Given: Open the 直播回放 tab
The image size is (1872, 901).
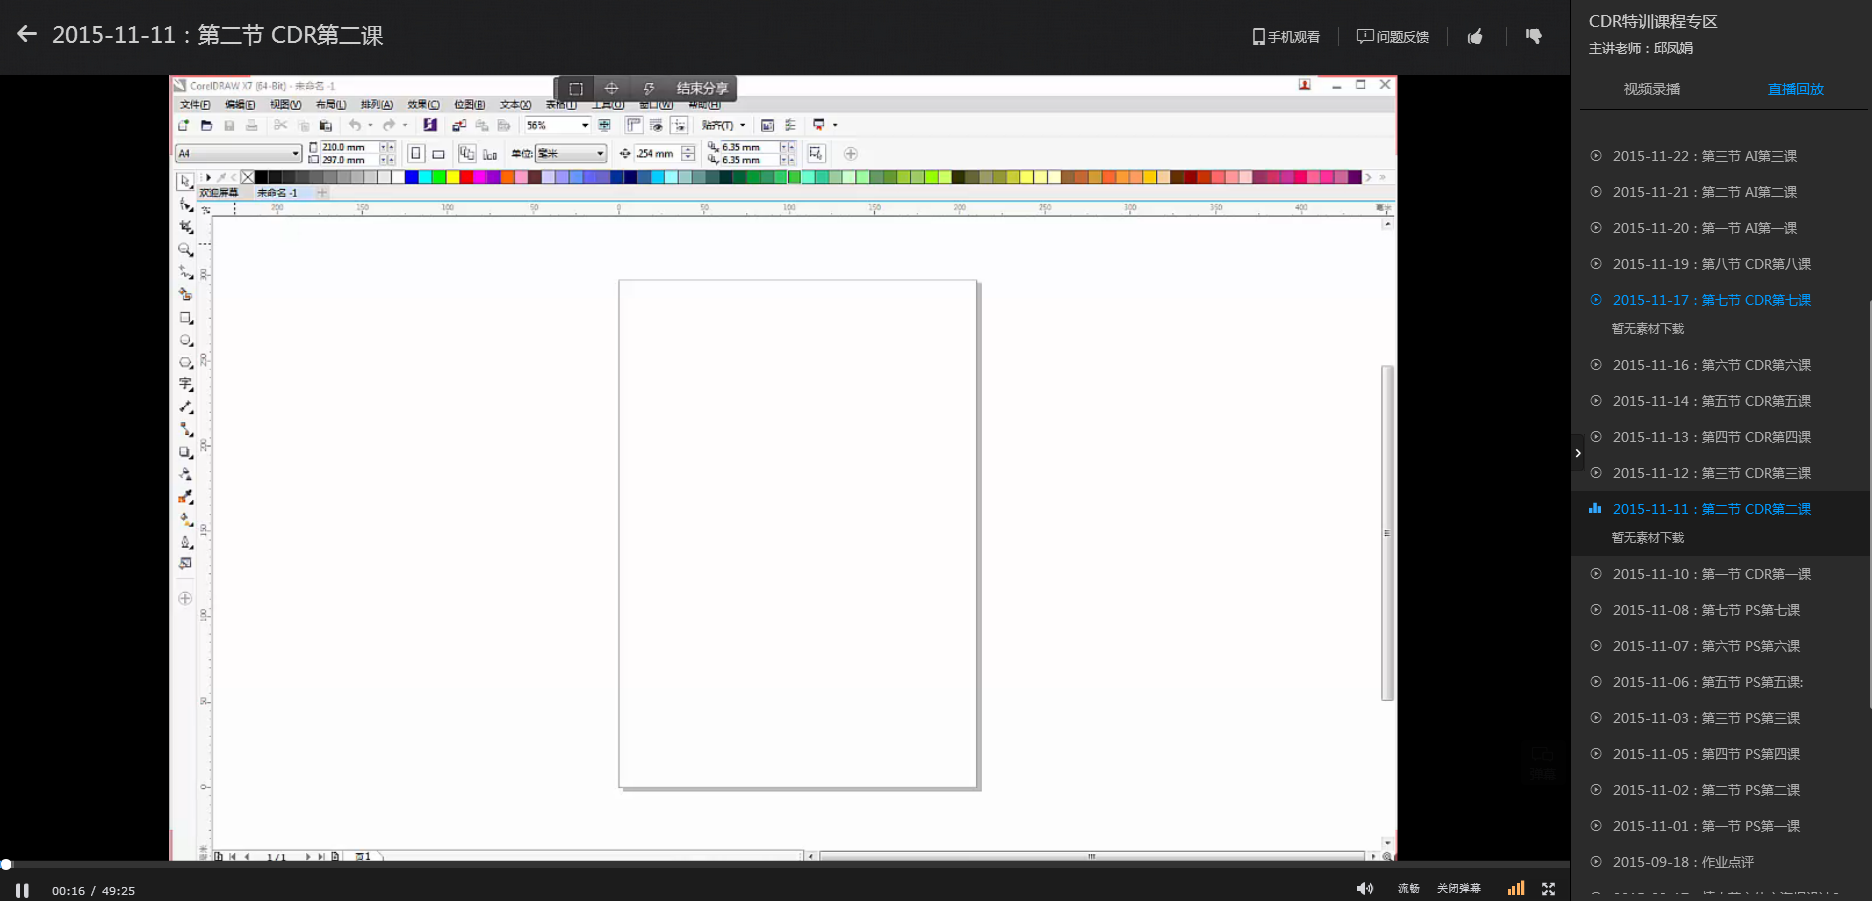Looking at the screenshot, I should point(1795,89).
